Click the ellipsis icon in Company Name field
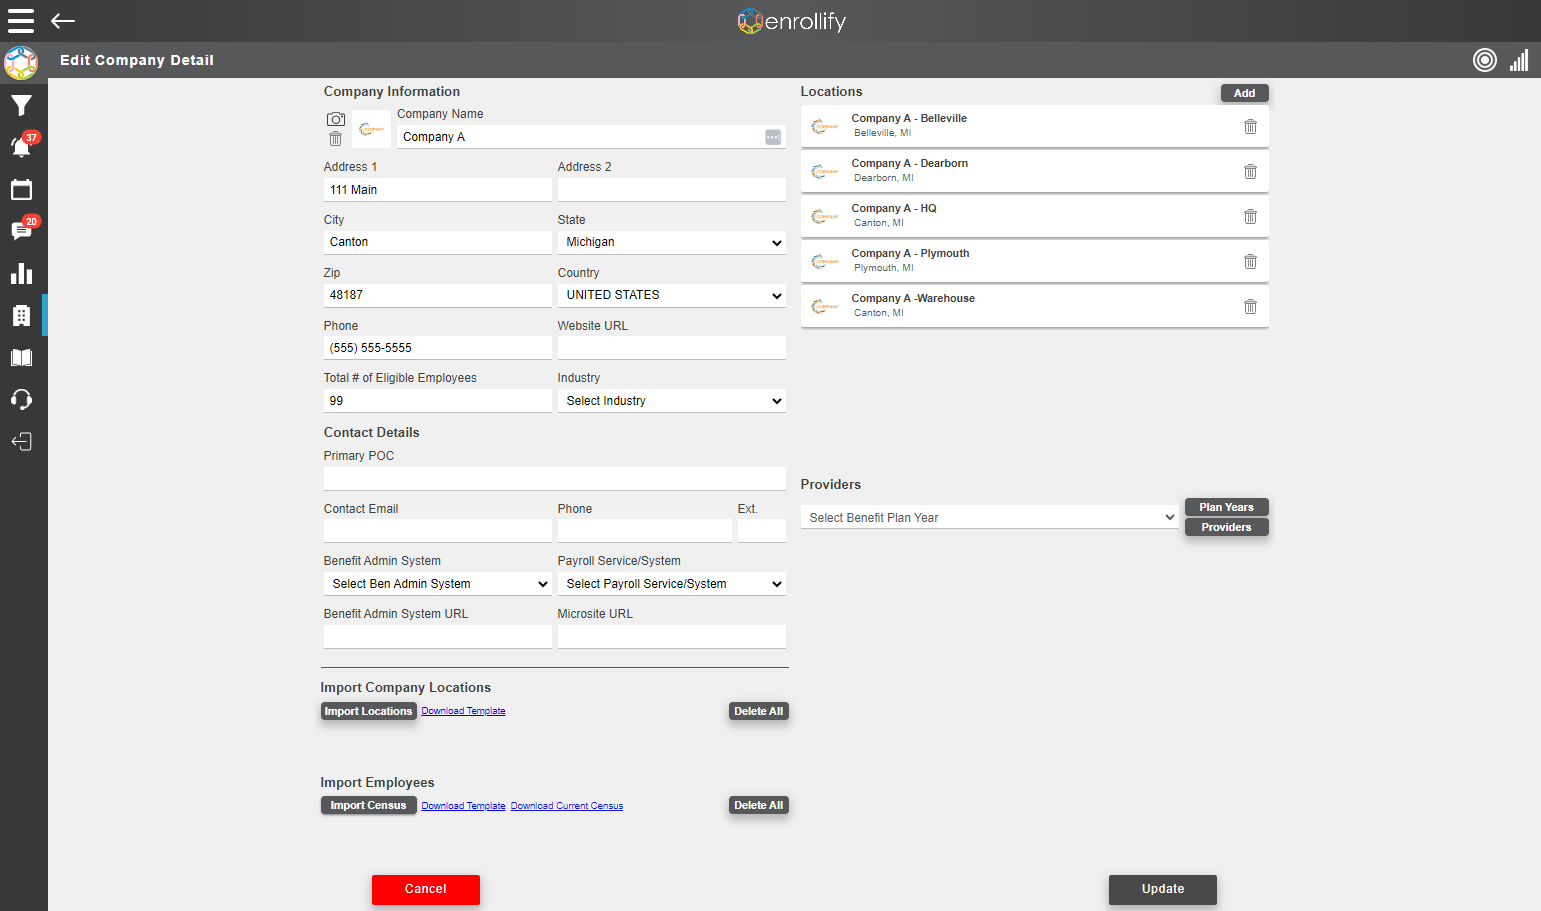 773,137
